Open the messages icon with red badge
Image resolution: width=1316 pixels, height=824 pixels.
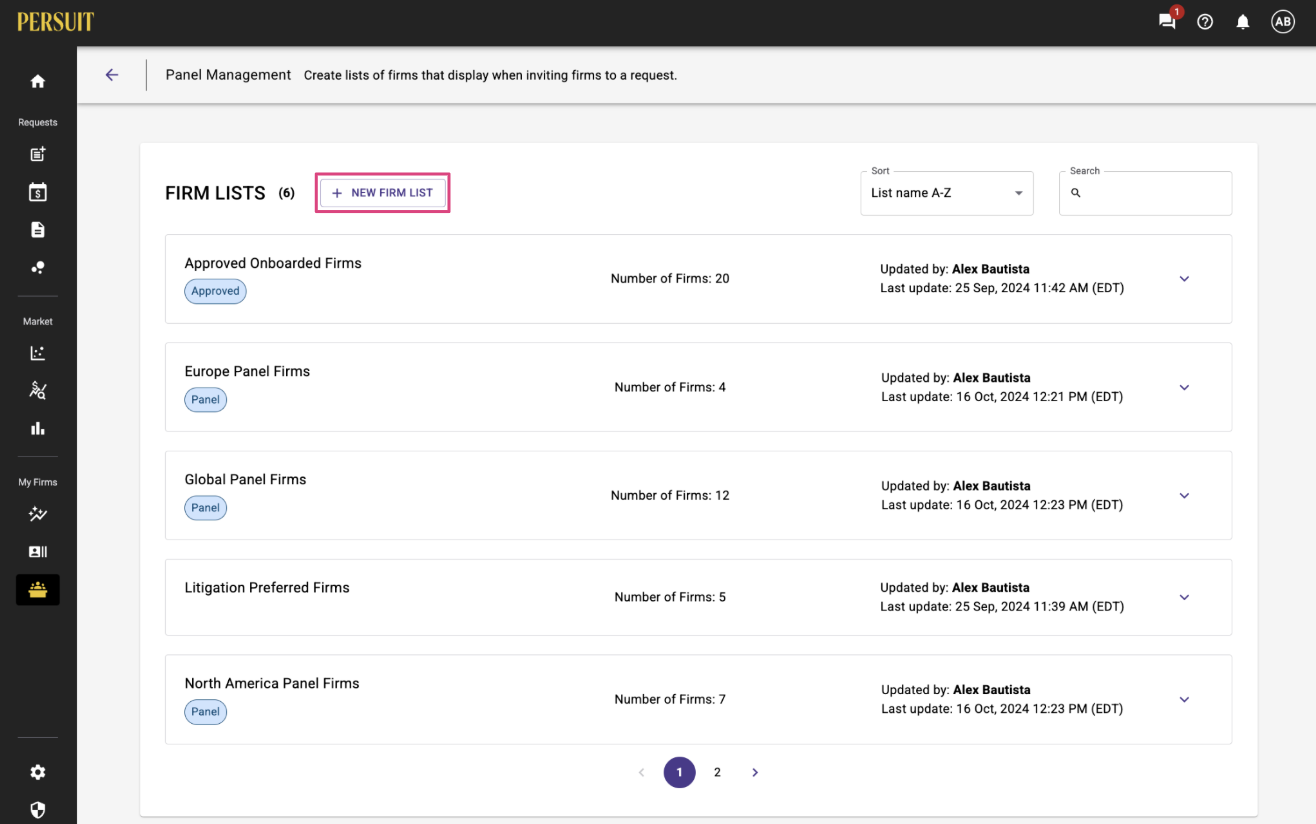coord(1167,21)
